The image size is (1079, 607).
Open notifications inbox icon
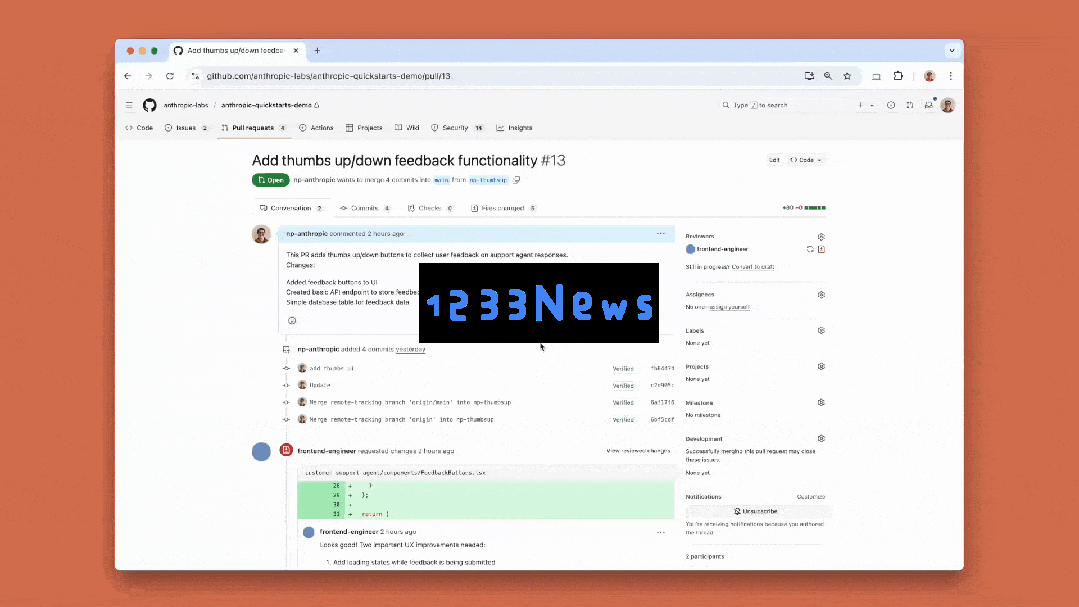click(x=928, y=105)
